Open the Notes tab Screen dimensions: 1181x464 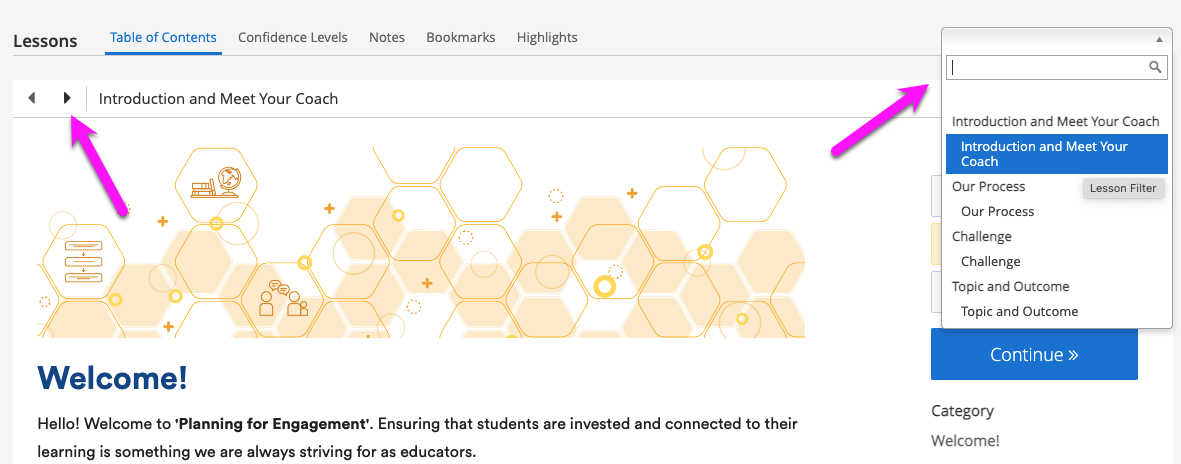(x=387, y=38)
